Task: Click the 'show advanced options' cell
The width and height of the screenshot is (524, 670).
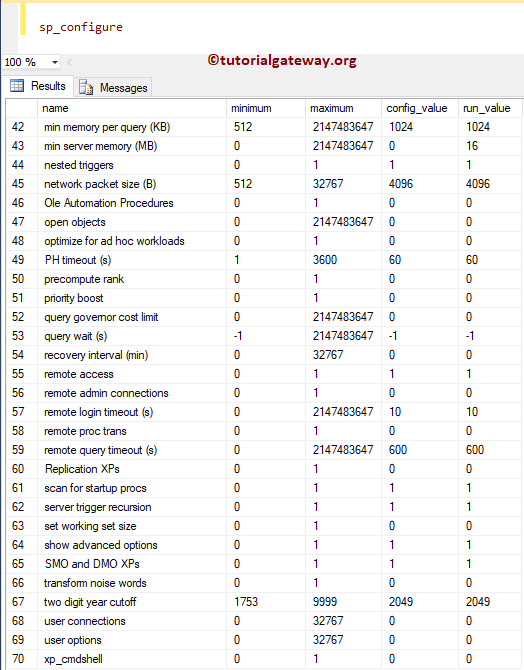Action: [x=132, y=545]
